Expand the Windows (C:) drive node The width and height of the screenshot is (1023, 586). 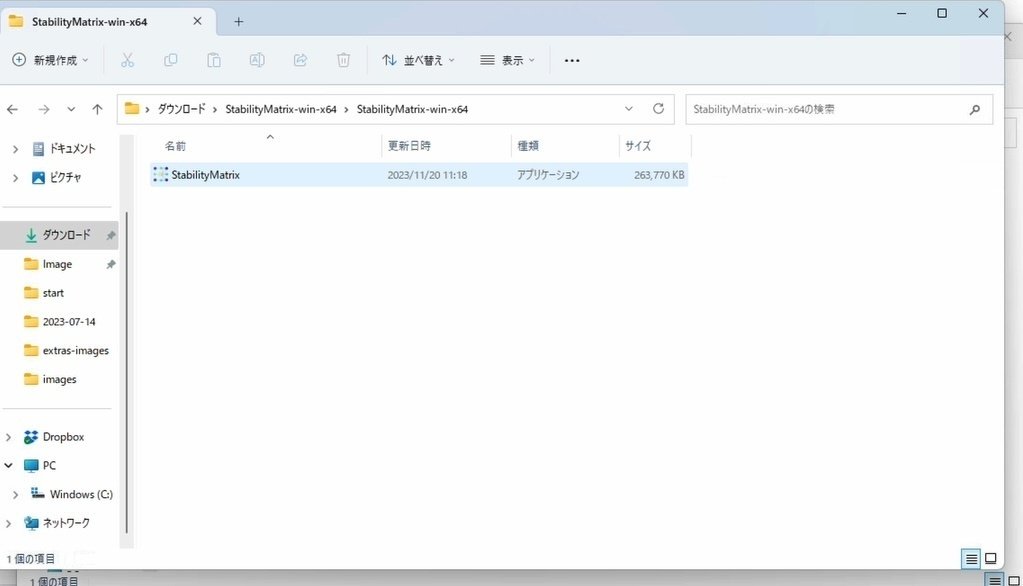point(15,495)
